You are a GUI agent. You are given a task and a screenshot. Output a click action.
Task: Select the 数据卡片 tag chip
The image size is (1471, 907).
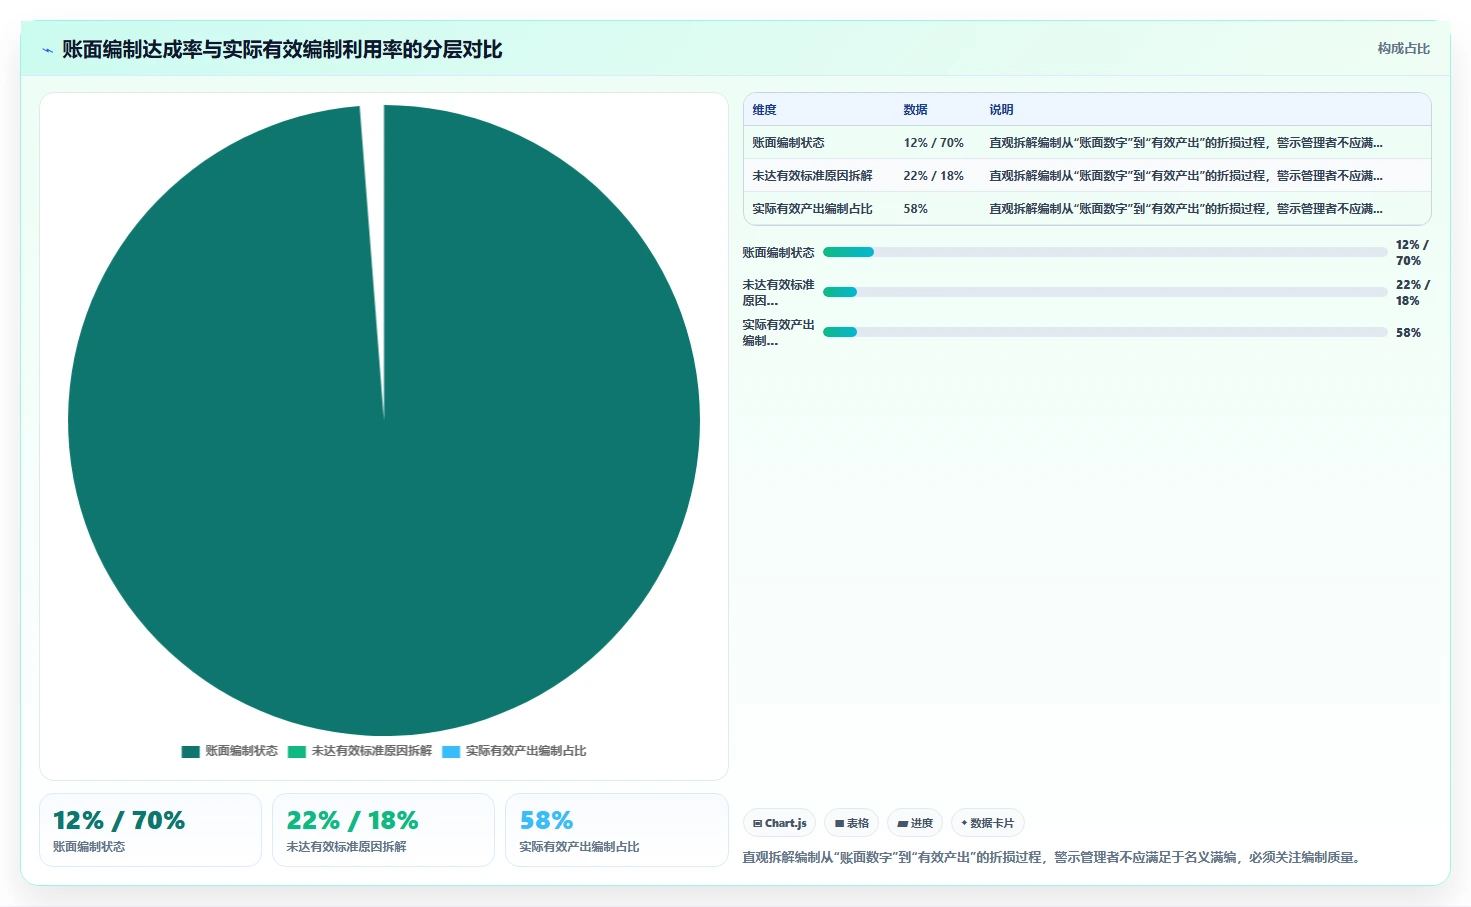pos(988,823)
